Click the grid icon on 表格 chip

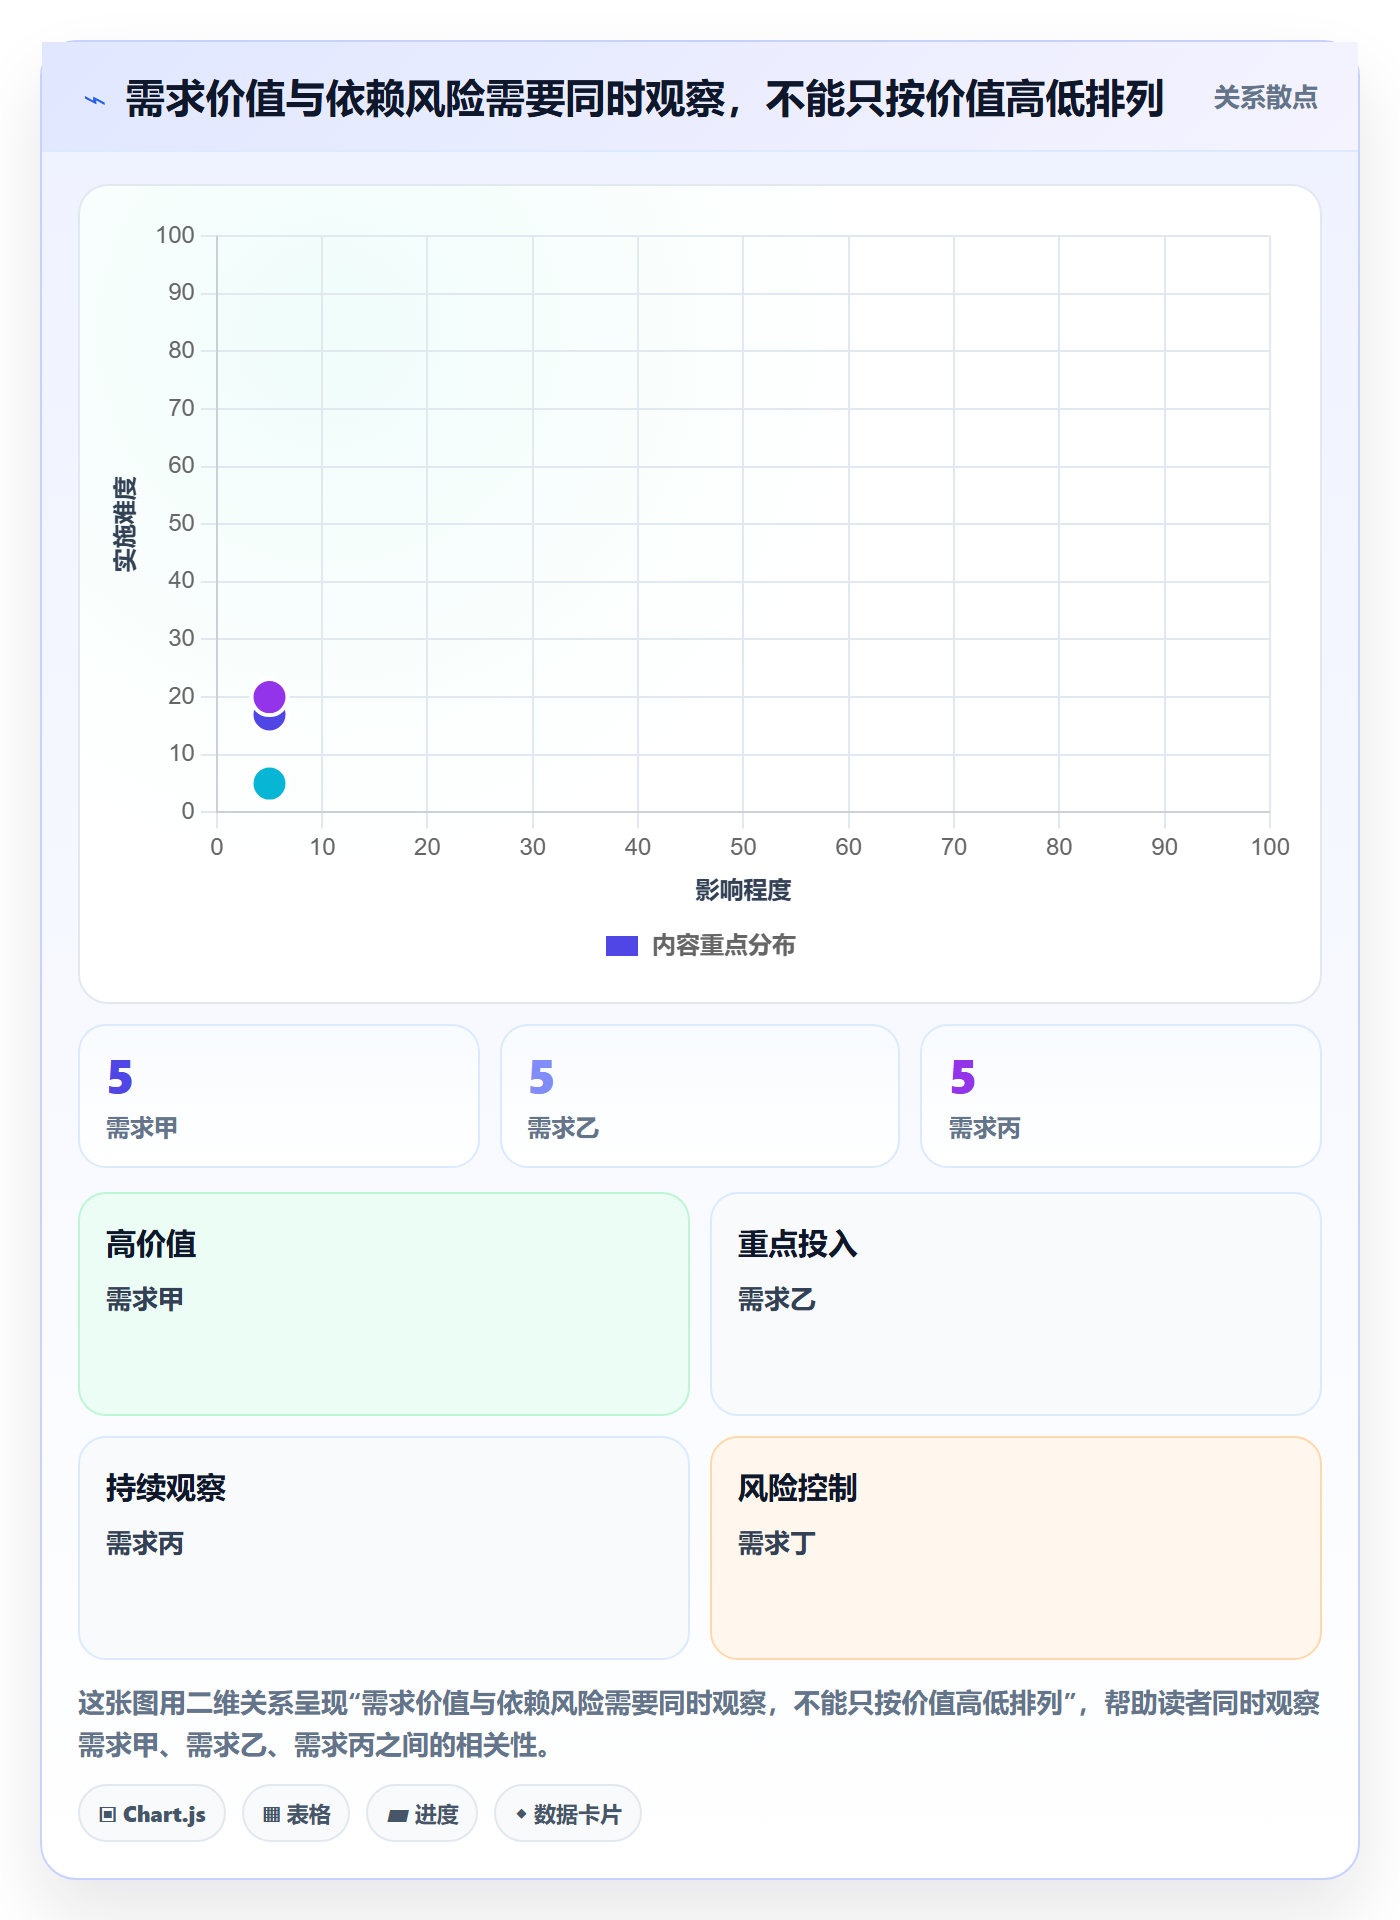[x=271, y=1815]
